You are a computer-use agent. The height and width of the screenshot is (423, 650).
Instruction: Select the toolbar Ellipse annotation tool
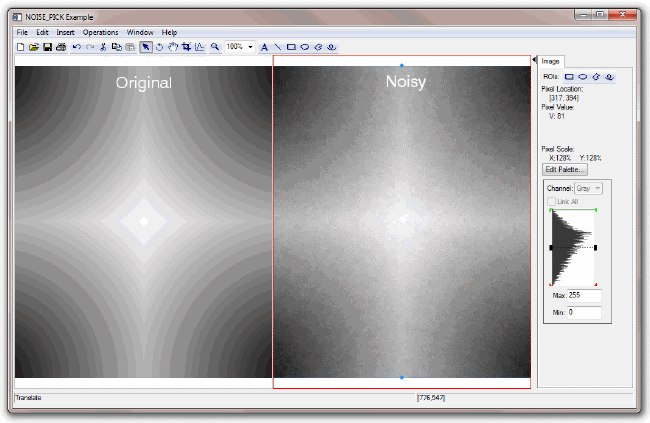pyautogui.click(x=305, y=47)
